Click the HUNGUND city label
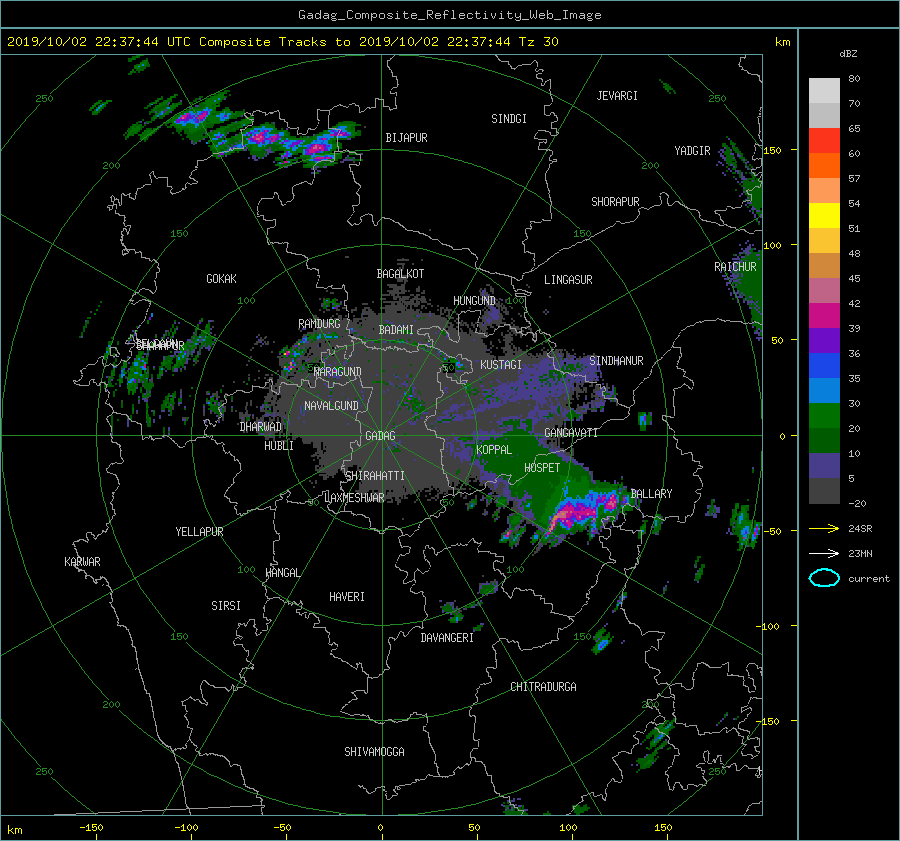 point(474,301)
